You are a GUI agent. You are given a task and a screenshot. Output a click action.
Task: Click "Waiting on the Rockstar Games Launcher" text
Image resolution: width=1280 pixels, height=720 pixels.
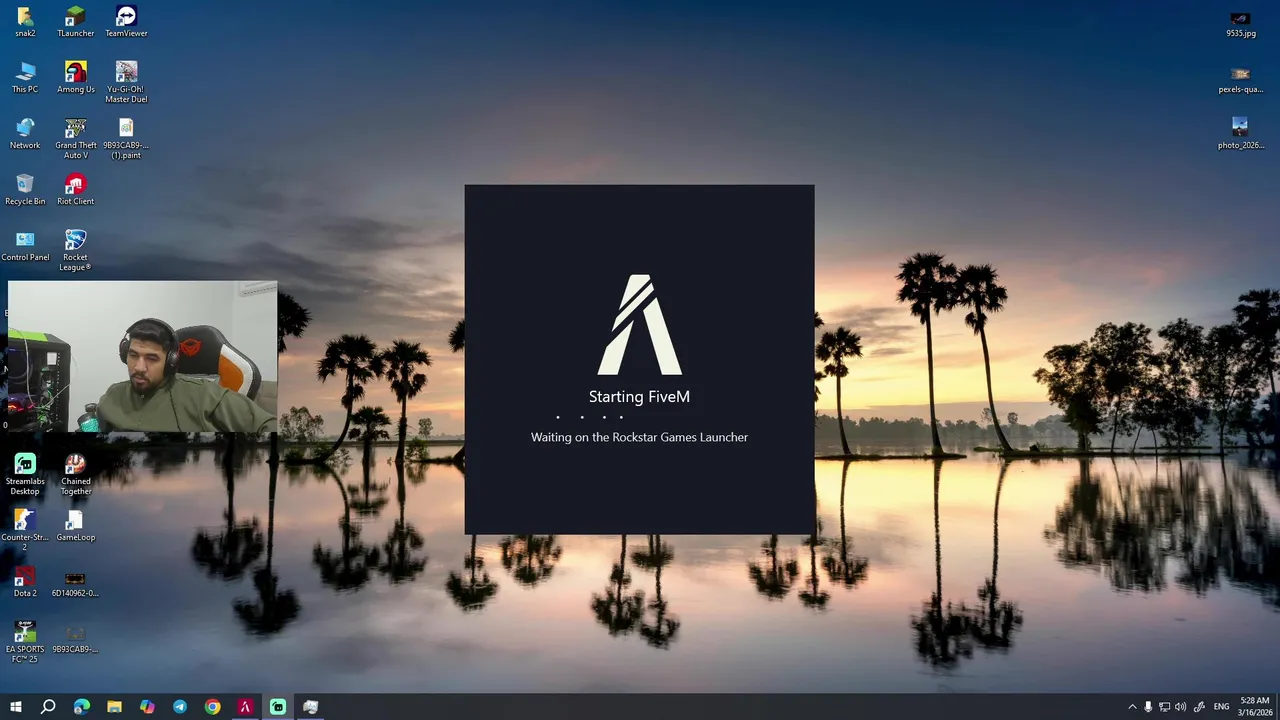[639, 437]
